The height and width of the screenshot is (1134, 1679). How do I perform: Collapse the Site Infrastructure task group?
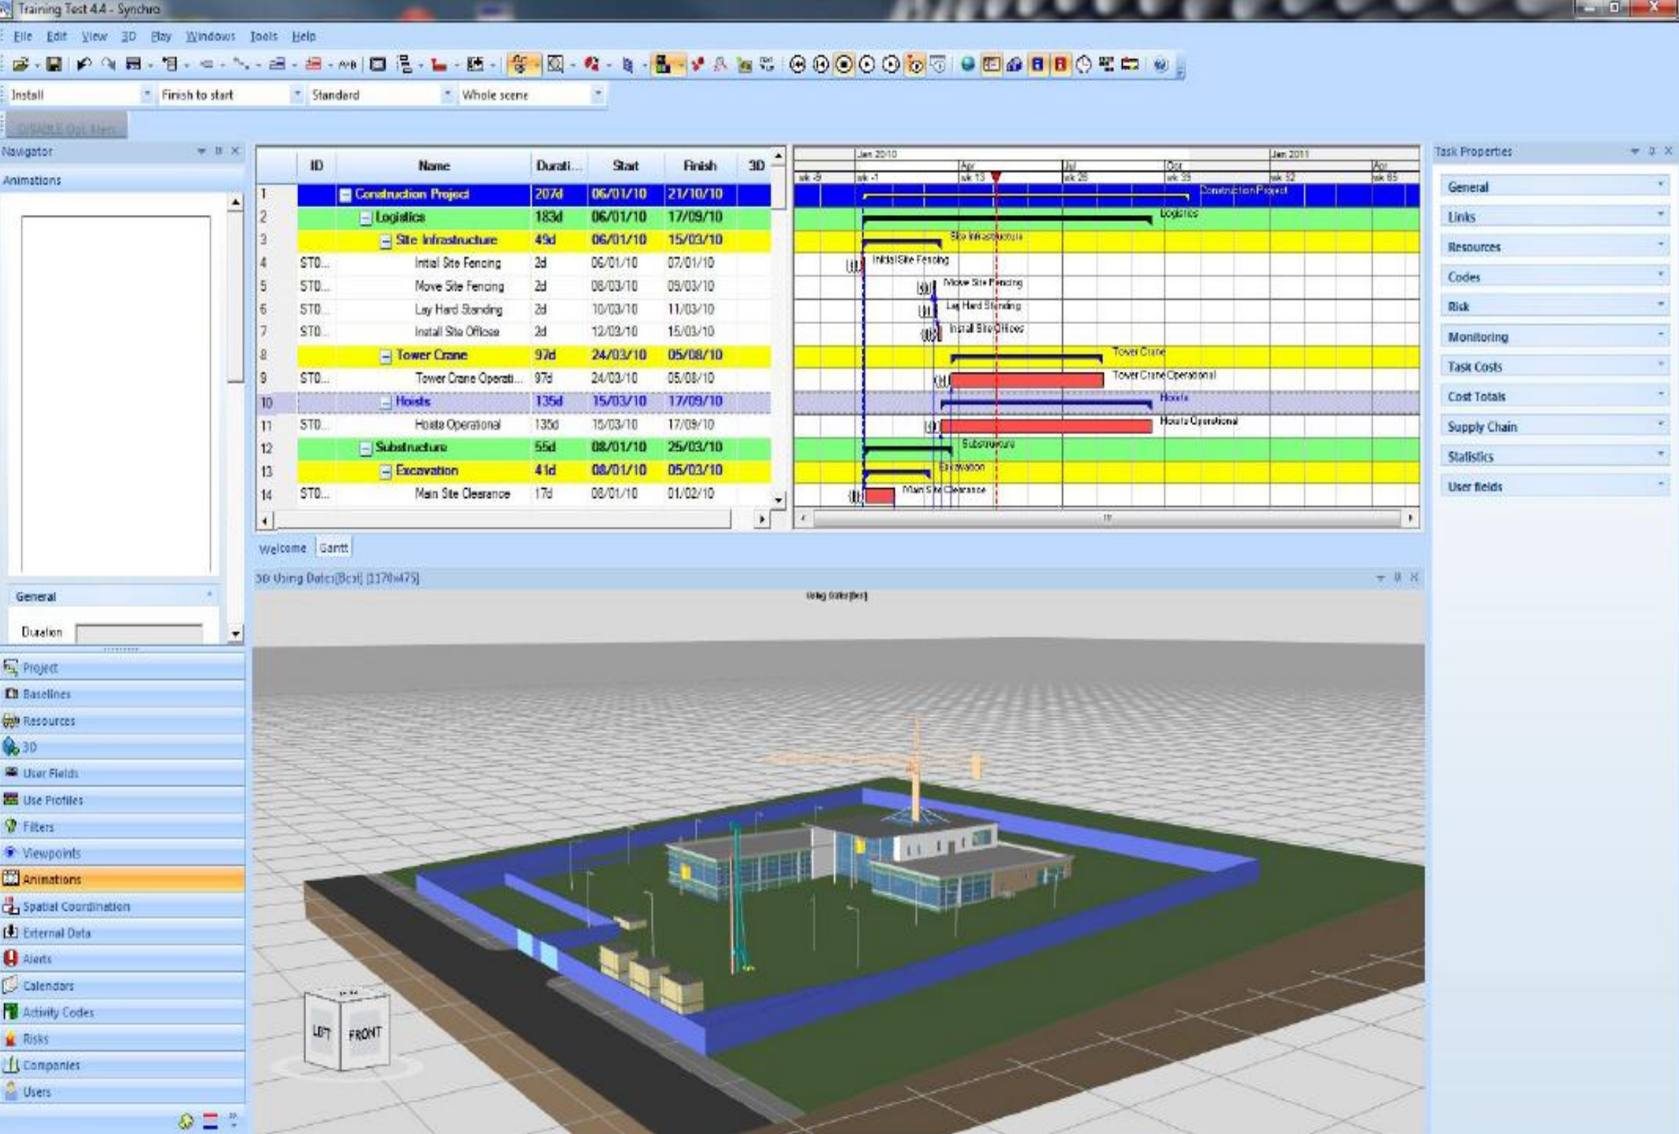[x=385, y=241]
